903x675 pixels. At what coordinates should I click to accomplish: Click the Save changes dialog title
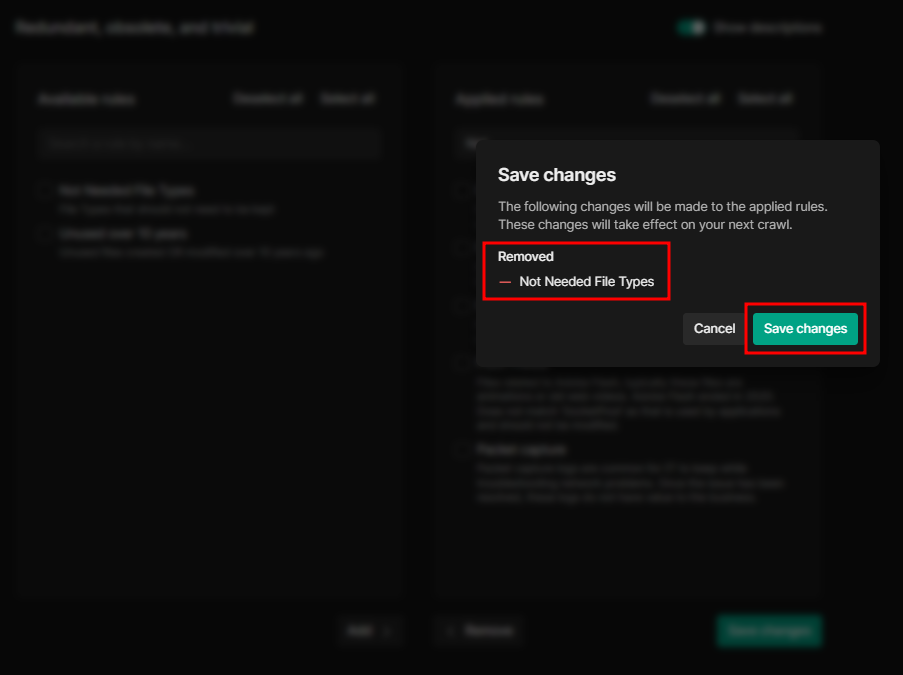pyautogui.click(x=556, y=176)
